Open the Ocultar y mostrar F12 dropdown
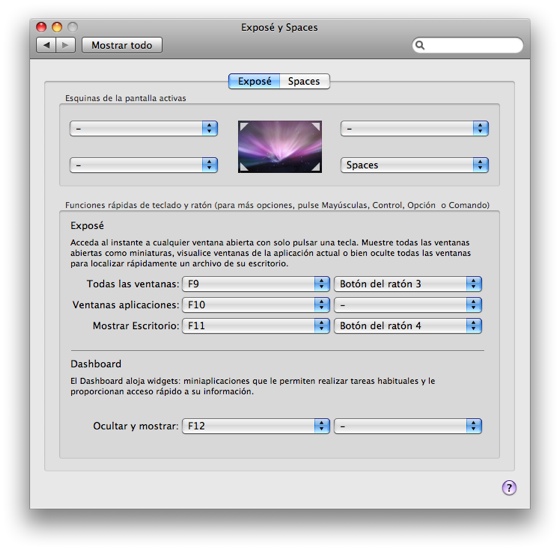 click(256, 426)
